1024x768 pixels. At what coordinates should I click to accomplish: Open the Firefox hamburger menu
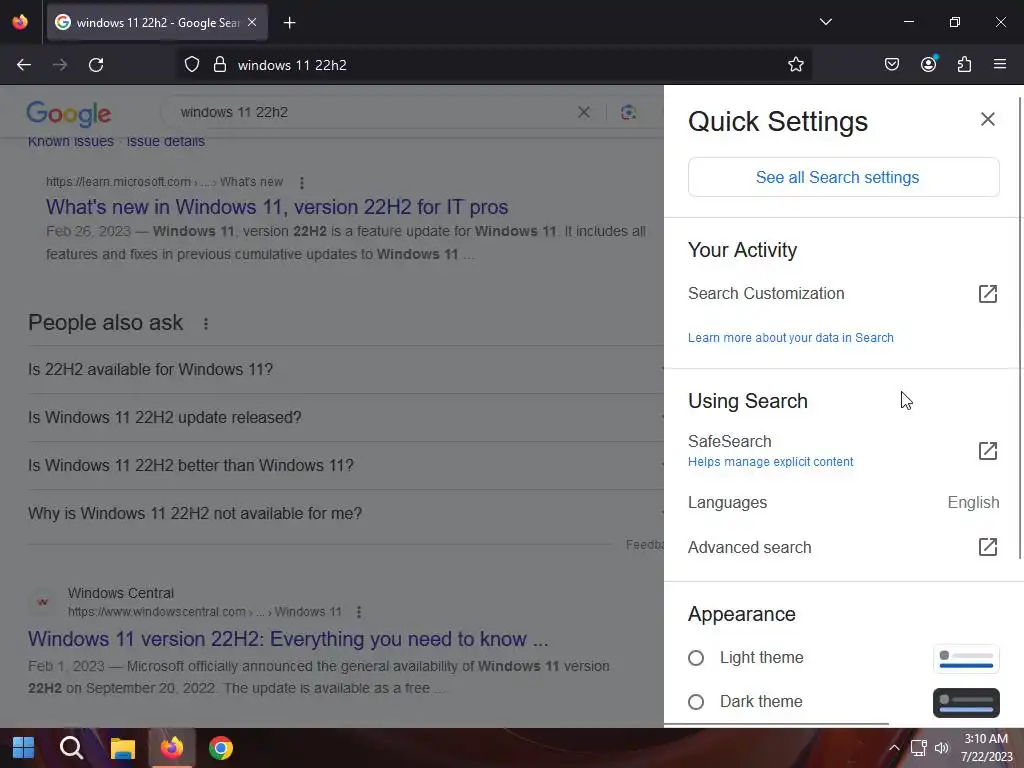click(999, 64)
